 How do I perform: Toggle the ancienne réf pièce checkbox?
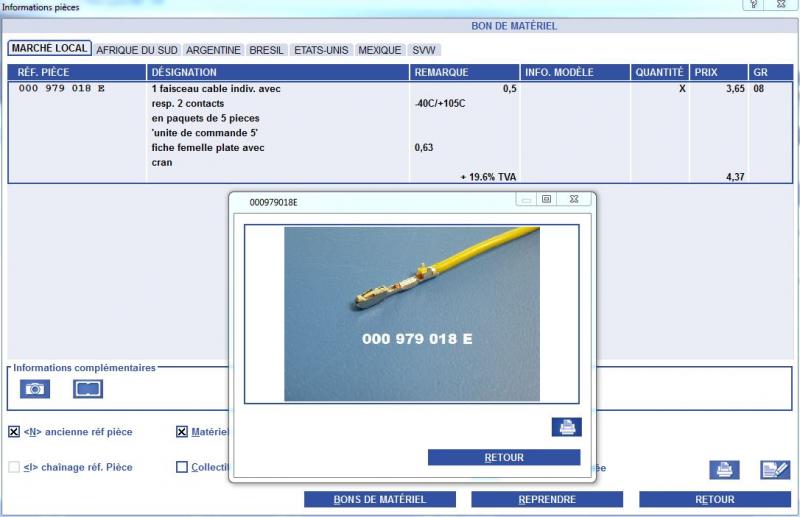click(x=14, y=432)
